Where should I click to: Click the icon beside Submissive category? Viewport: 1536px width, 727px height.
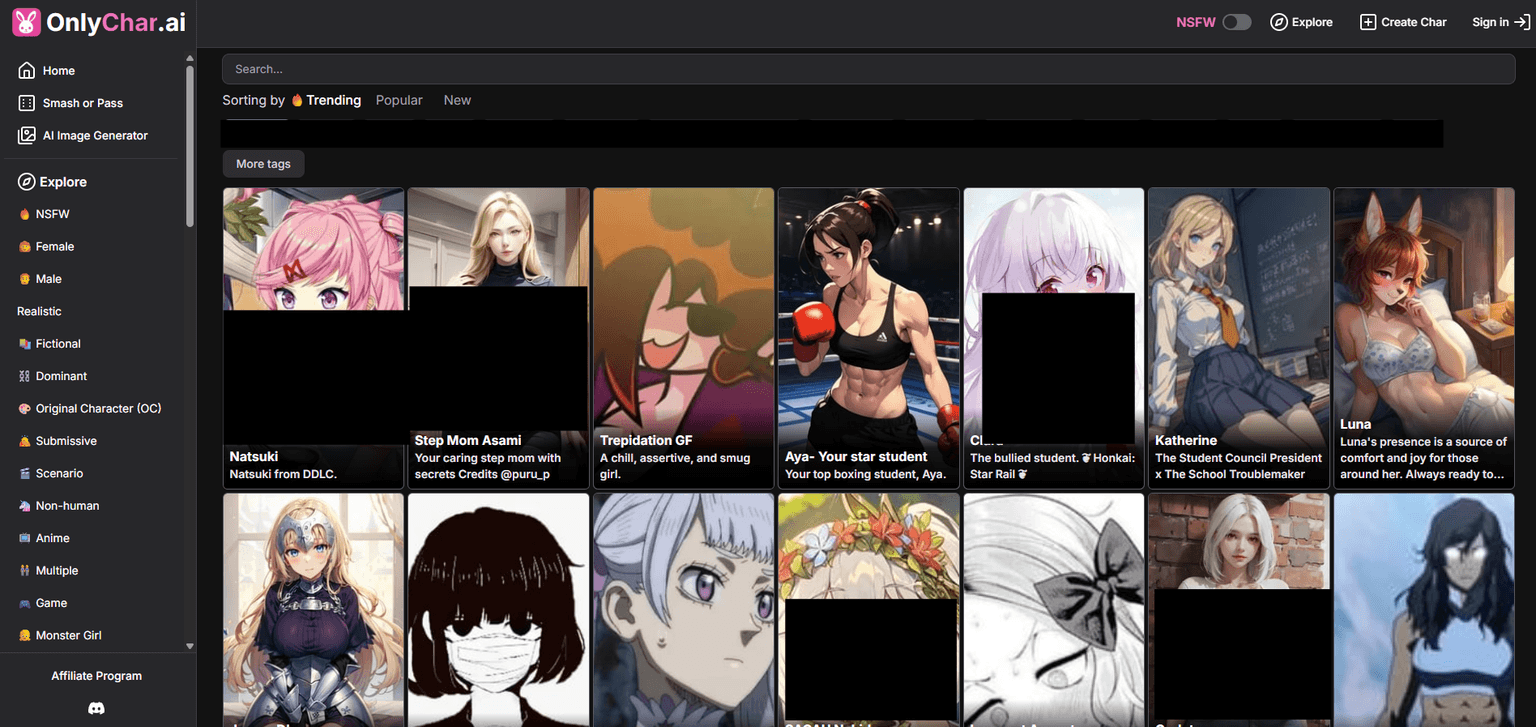click(25, 441)
